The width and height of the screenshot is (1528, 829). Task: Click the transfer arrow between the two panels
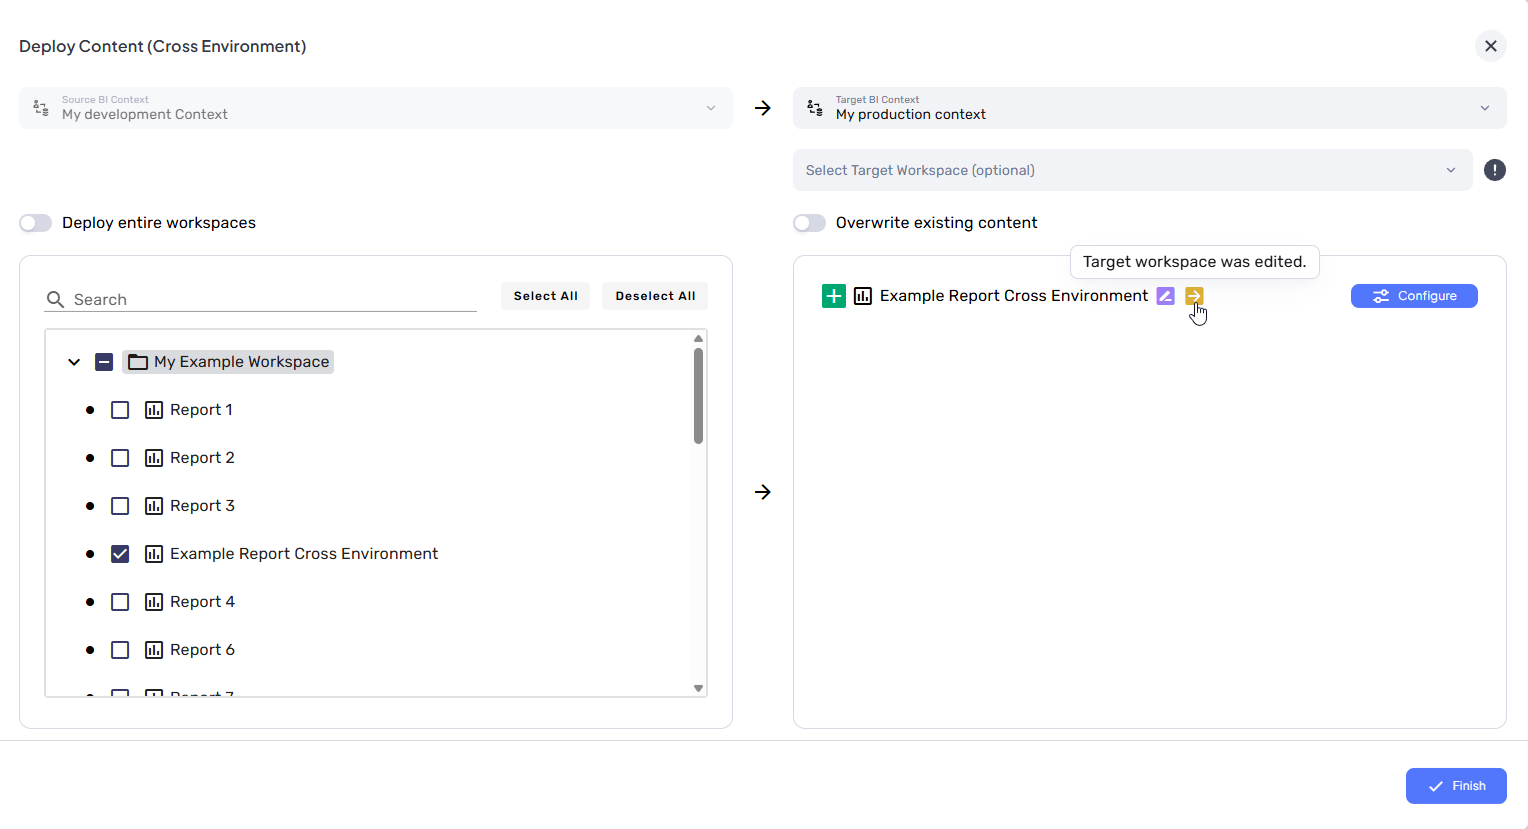tap(763, 492)
